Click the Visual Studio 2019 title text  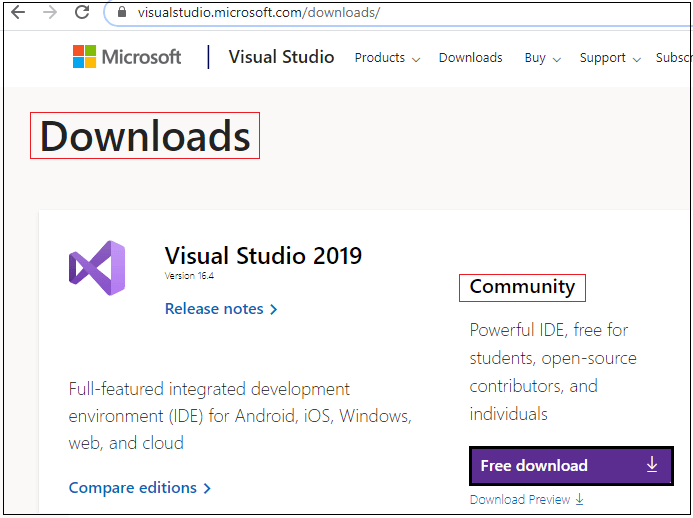(x=263, y=255)
